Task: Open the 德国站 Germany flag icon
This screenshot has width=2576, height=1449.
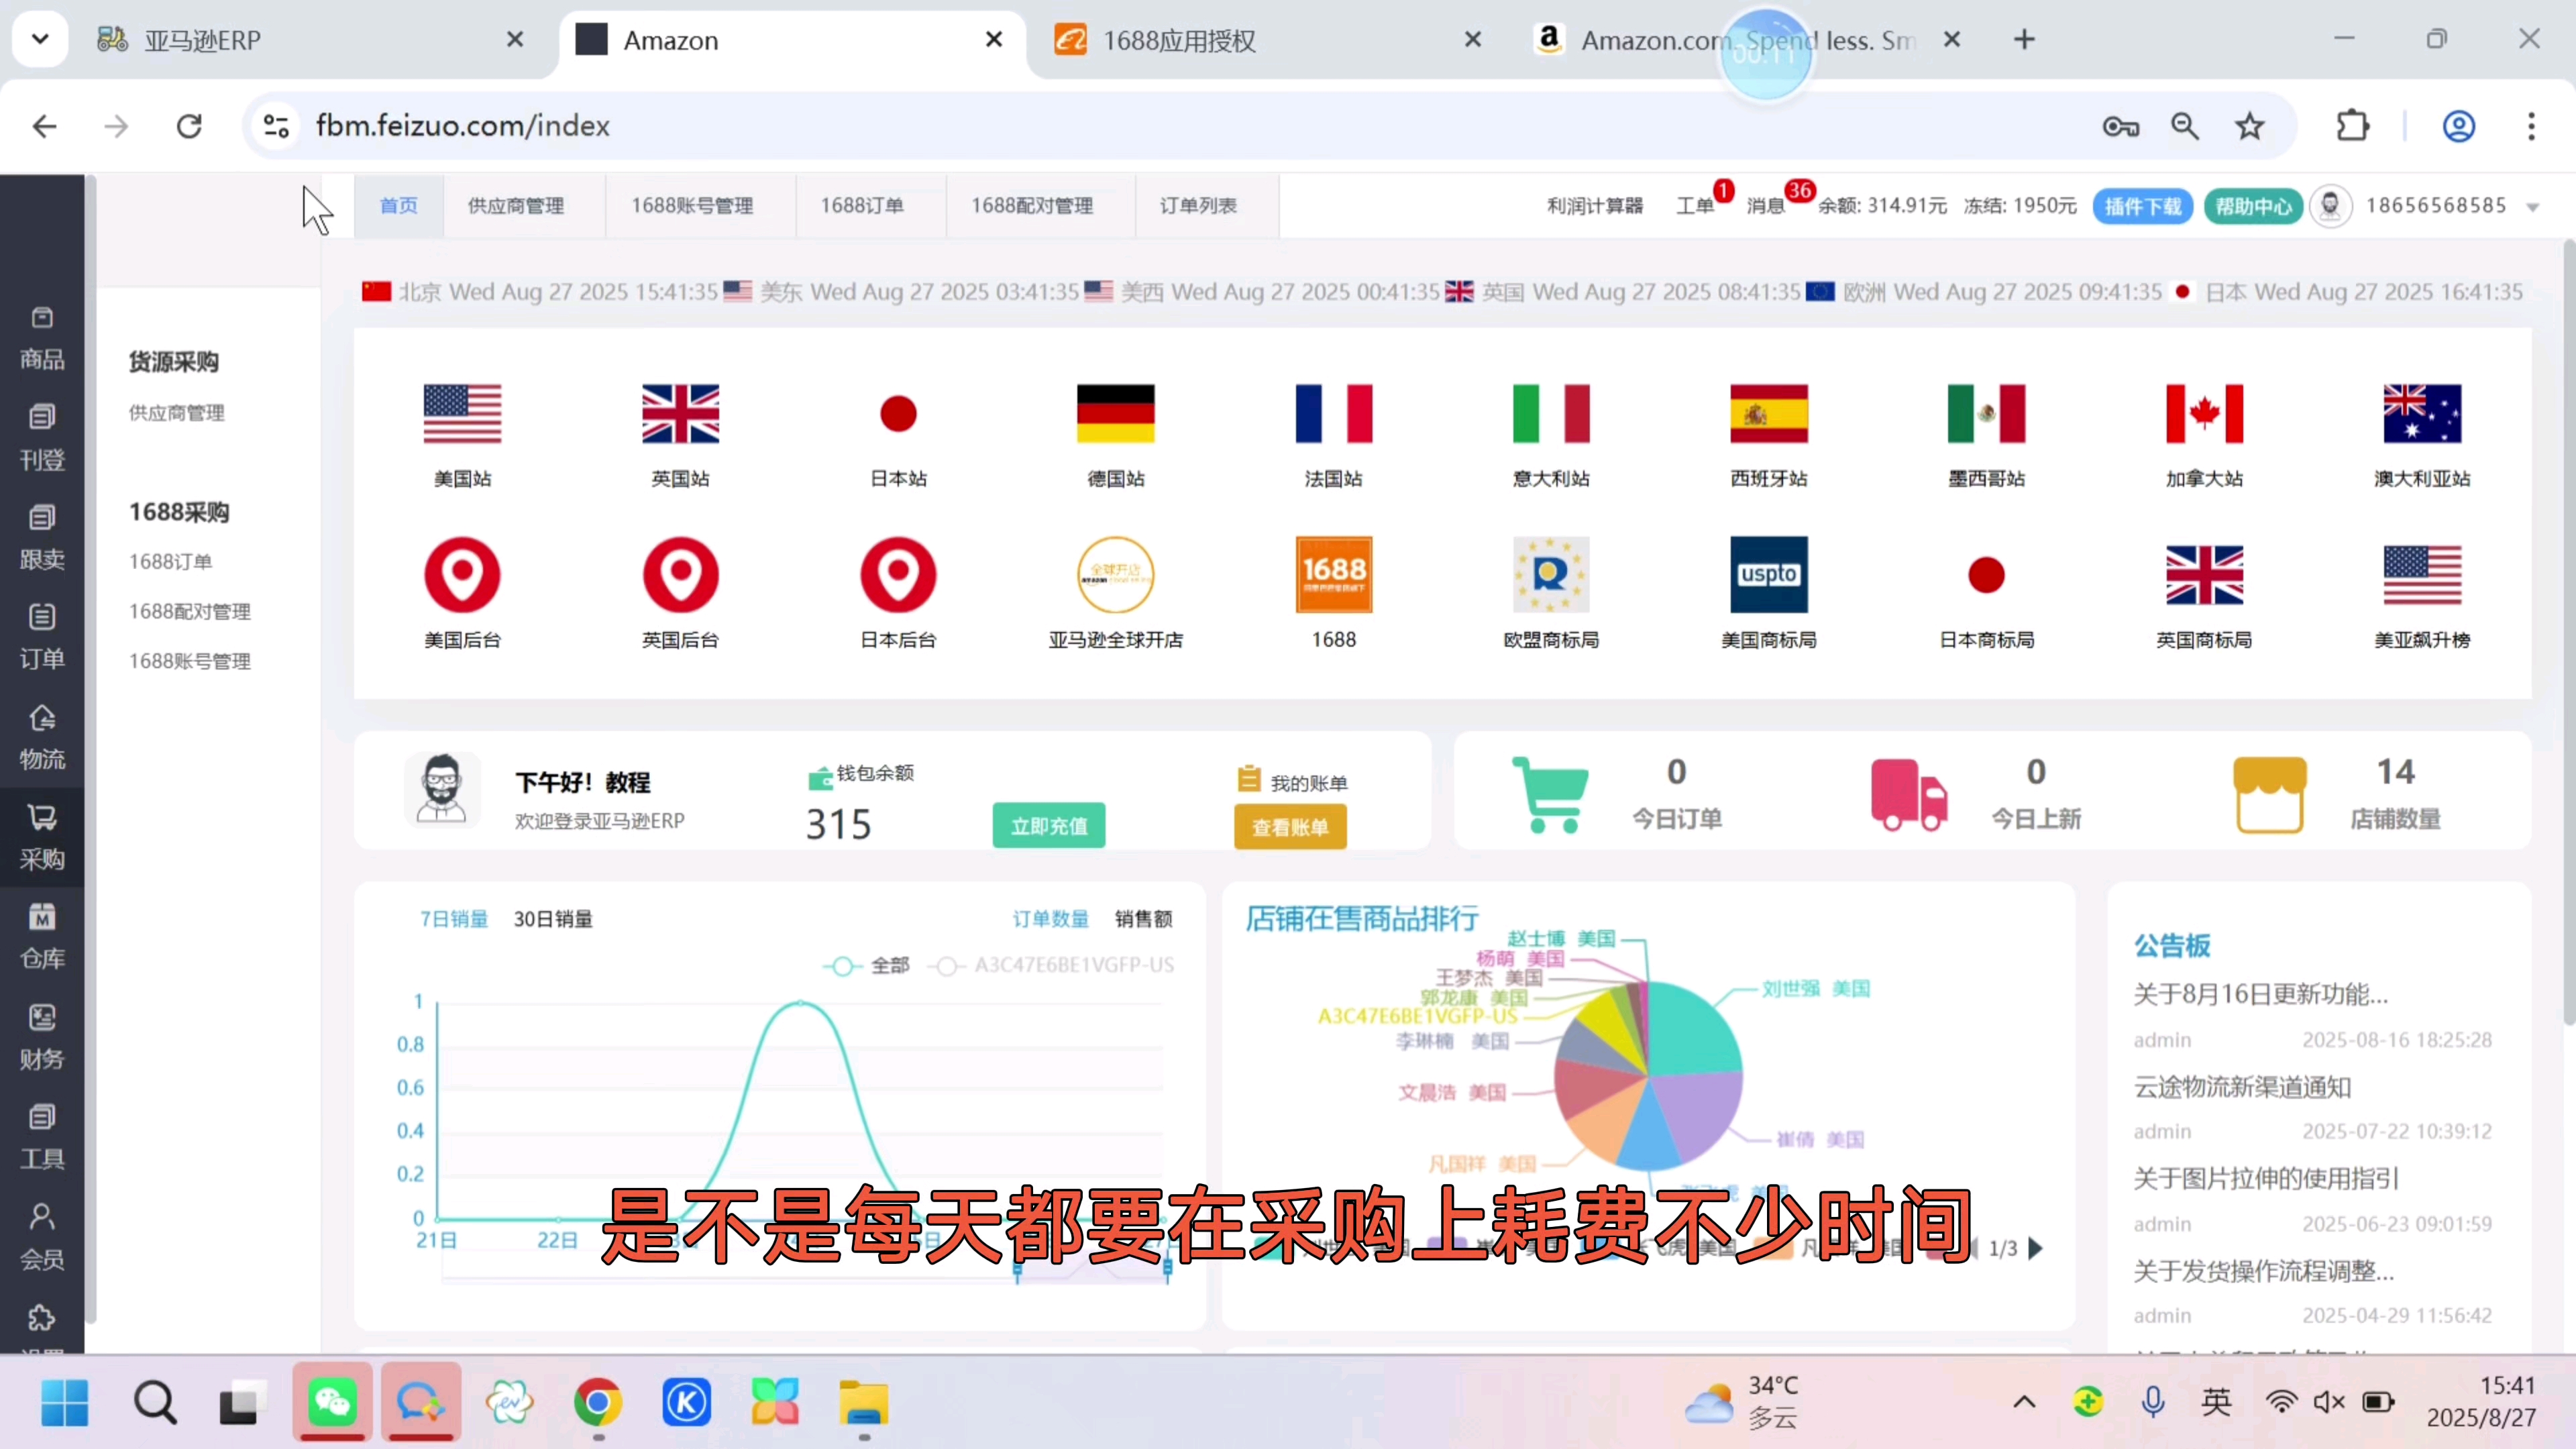Action: click(1116, 413)
